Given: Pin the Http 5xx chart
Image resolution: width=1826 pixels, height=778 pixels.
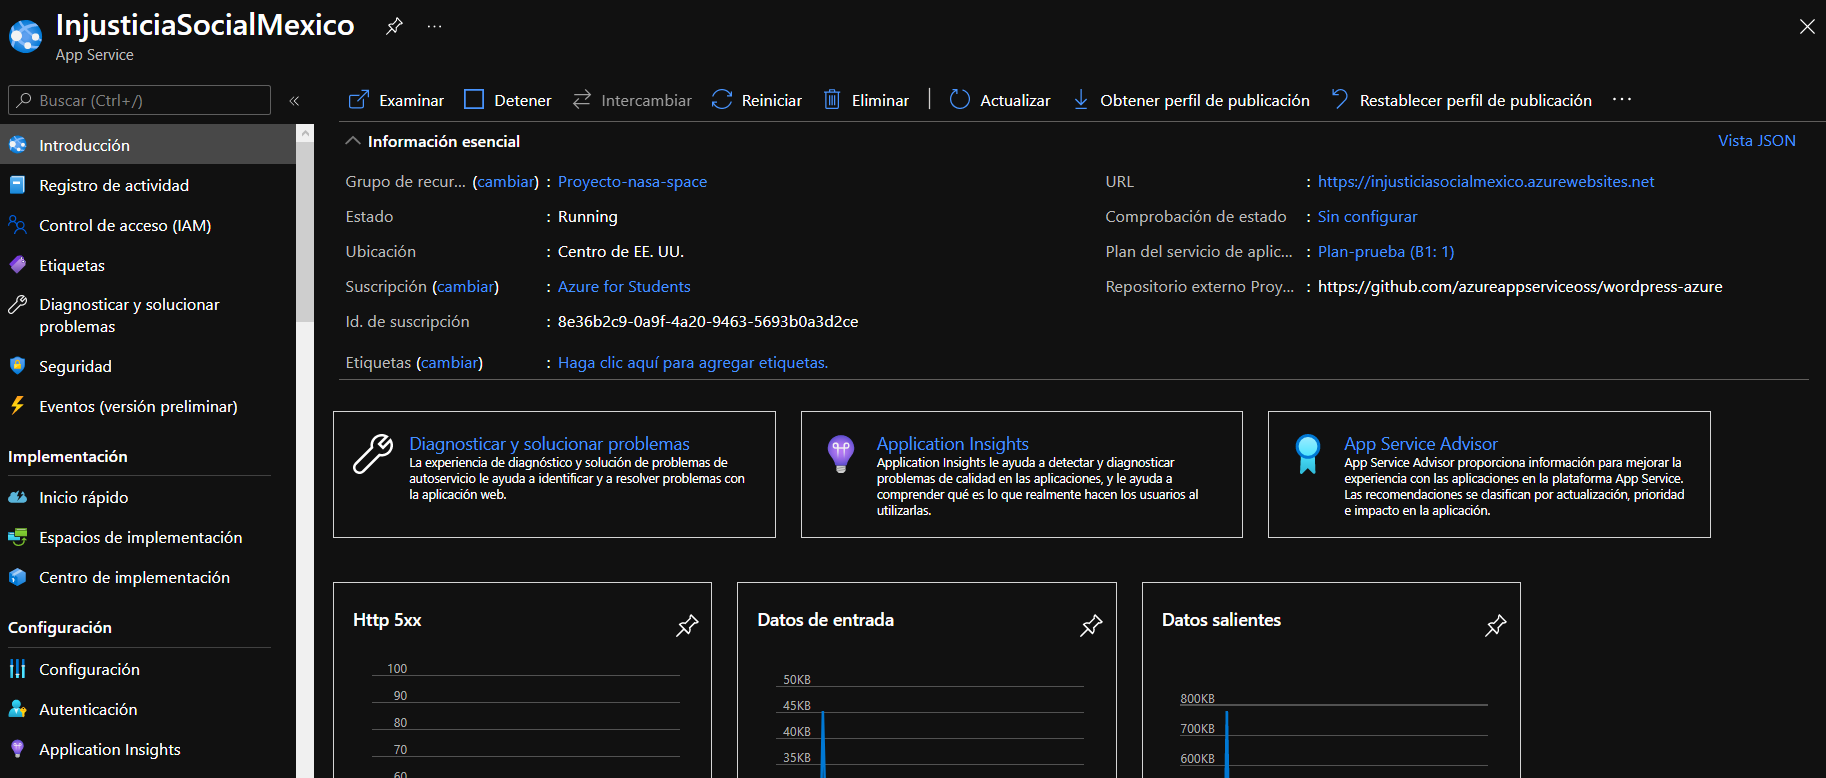Looking at the screenshot, I should point(687,626).
